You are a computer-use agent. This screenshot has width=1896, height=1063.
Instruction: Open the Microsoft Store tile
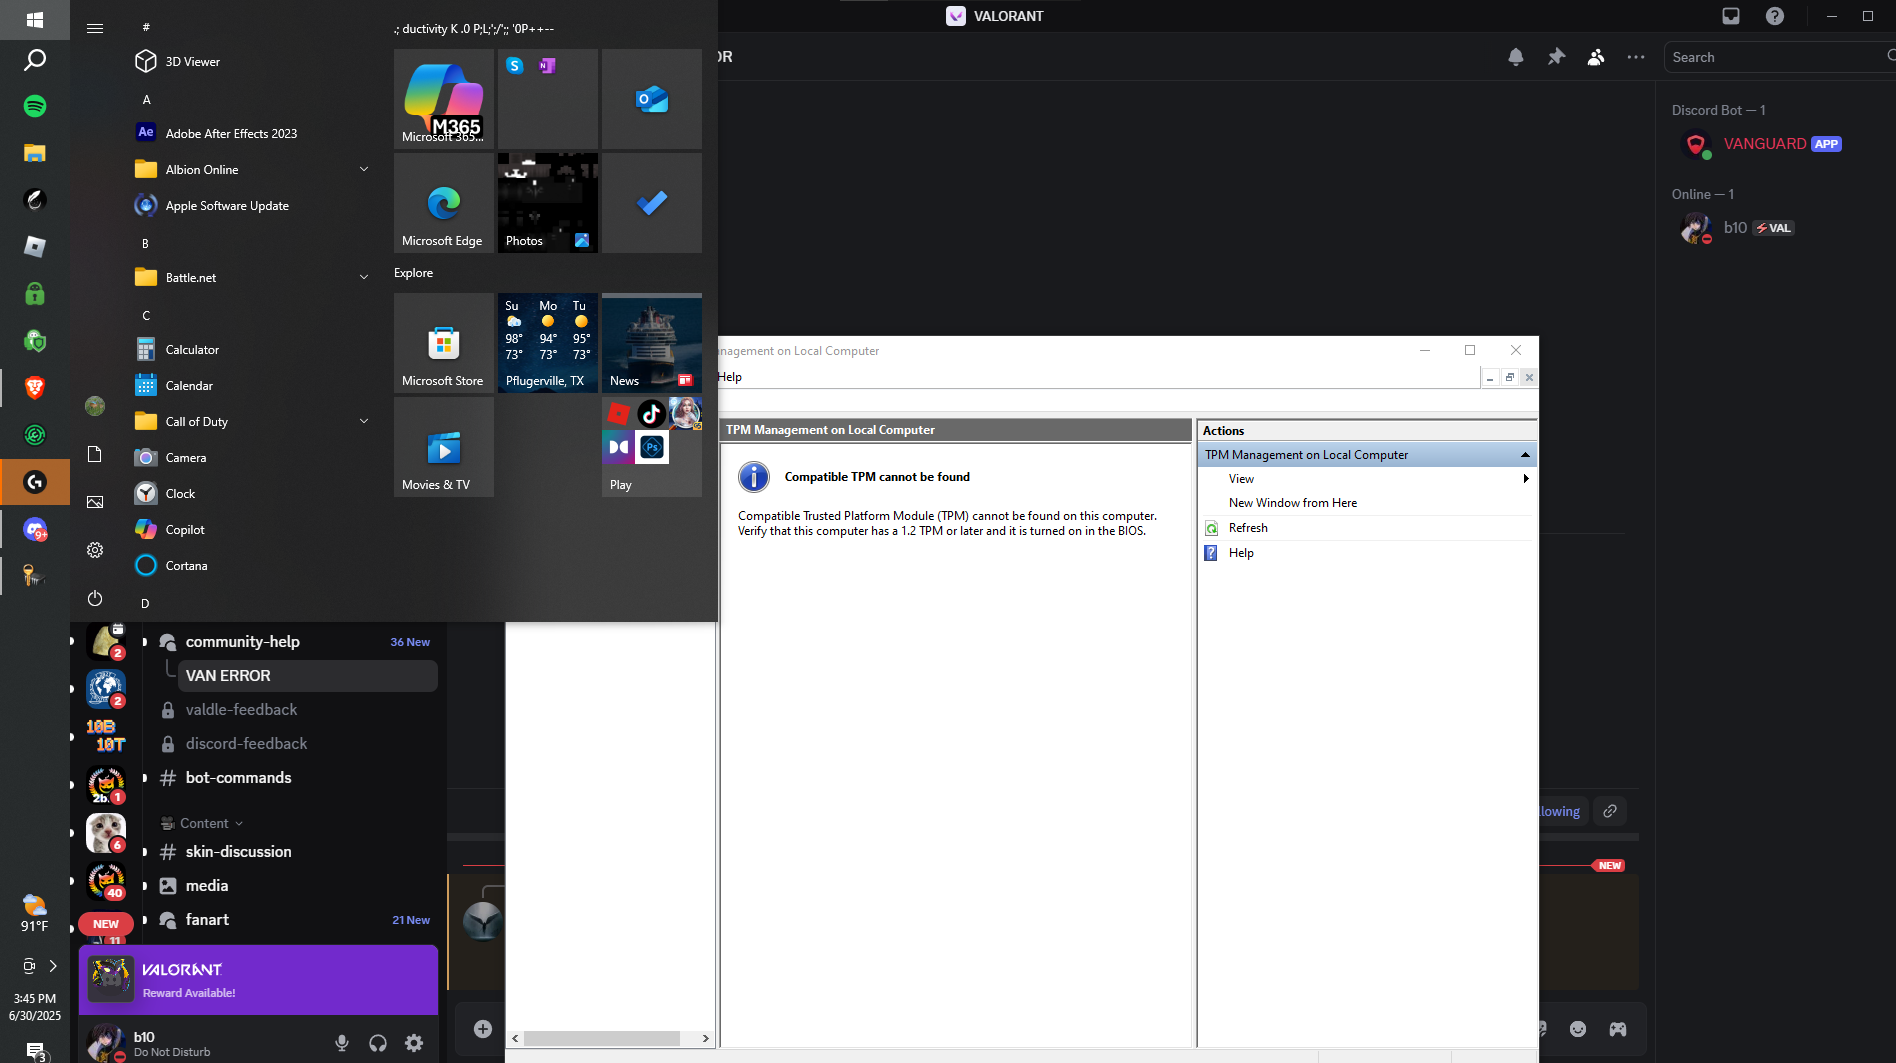click(x=443, y=343)
